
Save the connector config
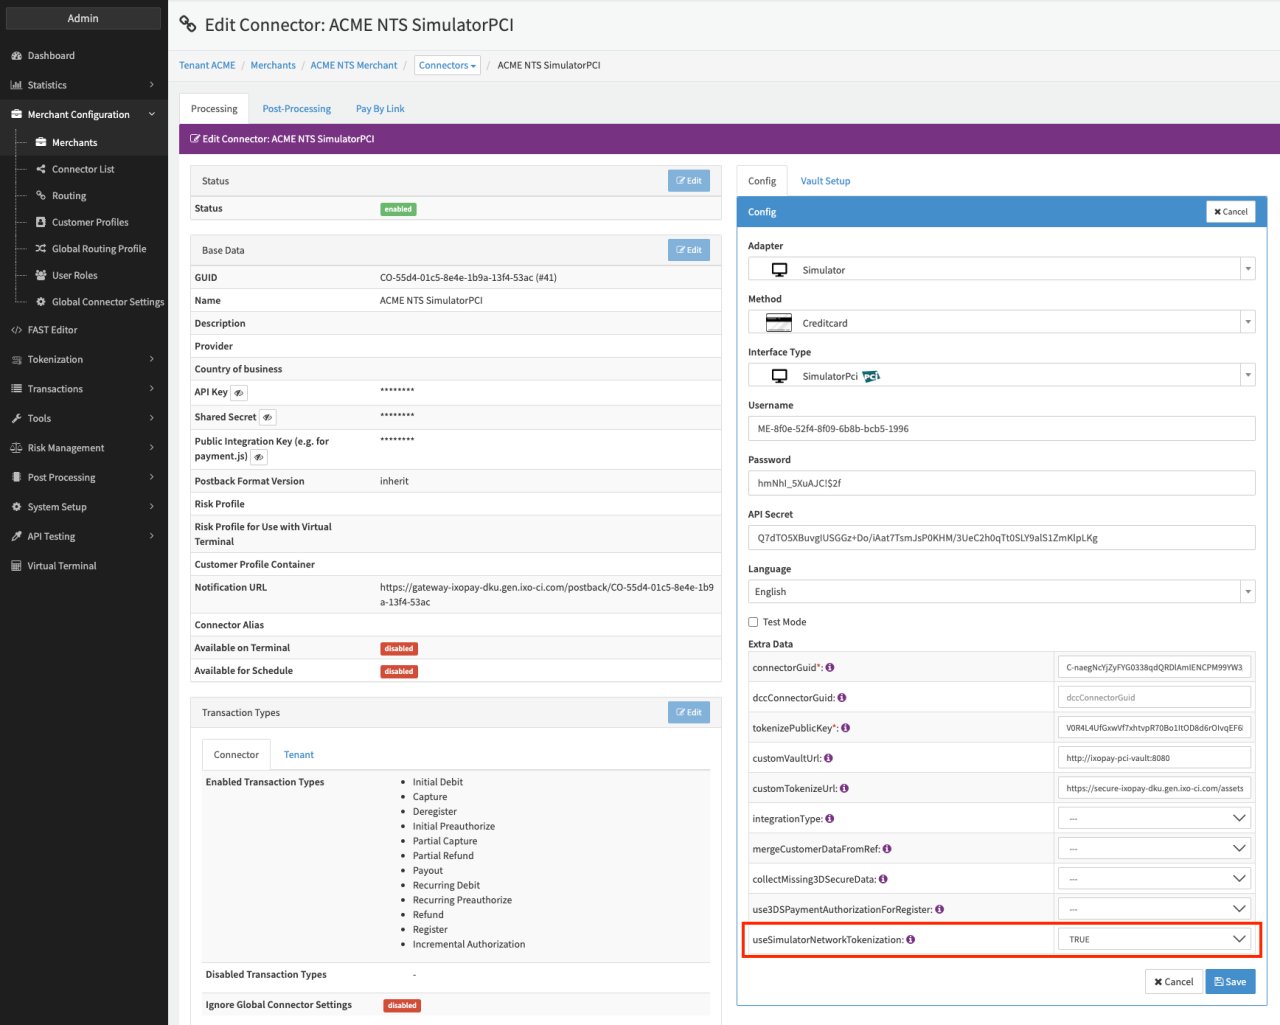(x=1230, y=982)
